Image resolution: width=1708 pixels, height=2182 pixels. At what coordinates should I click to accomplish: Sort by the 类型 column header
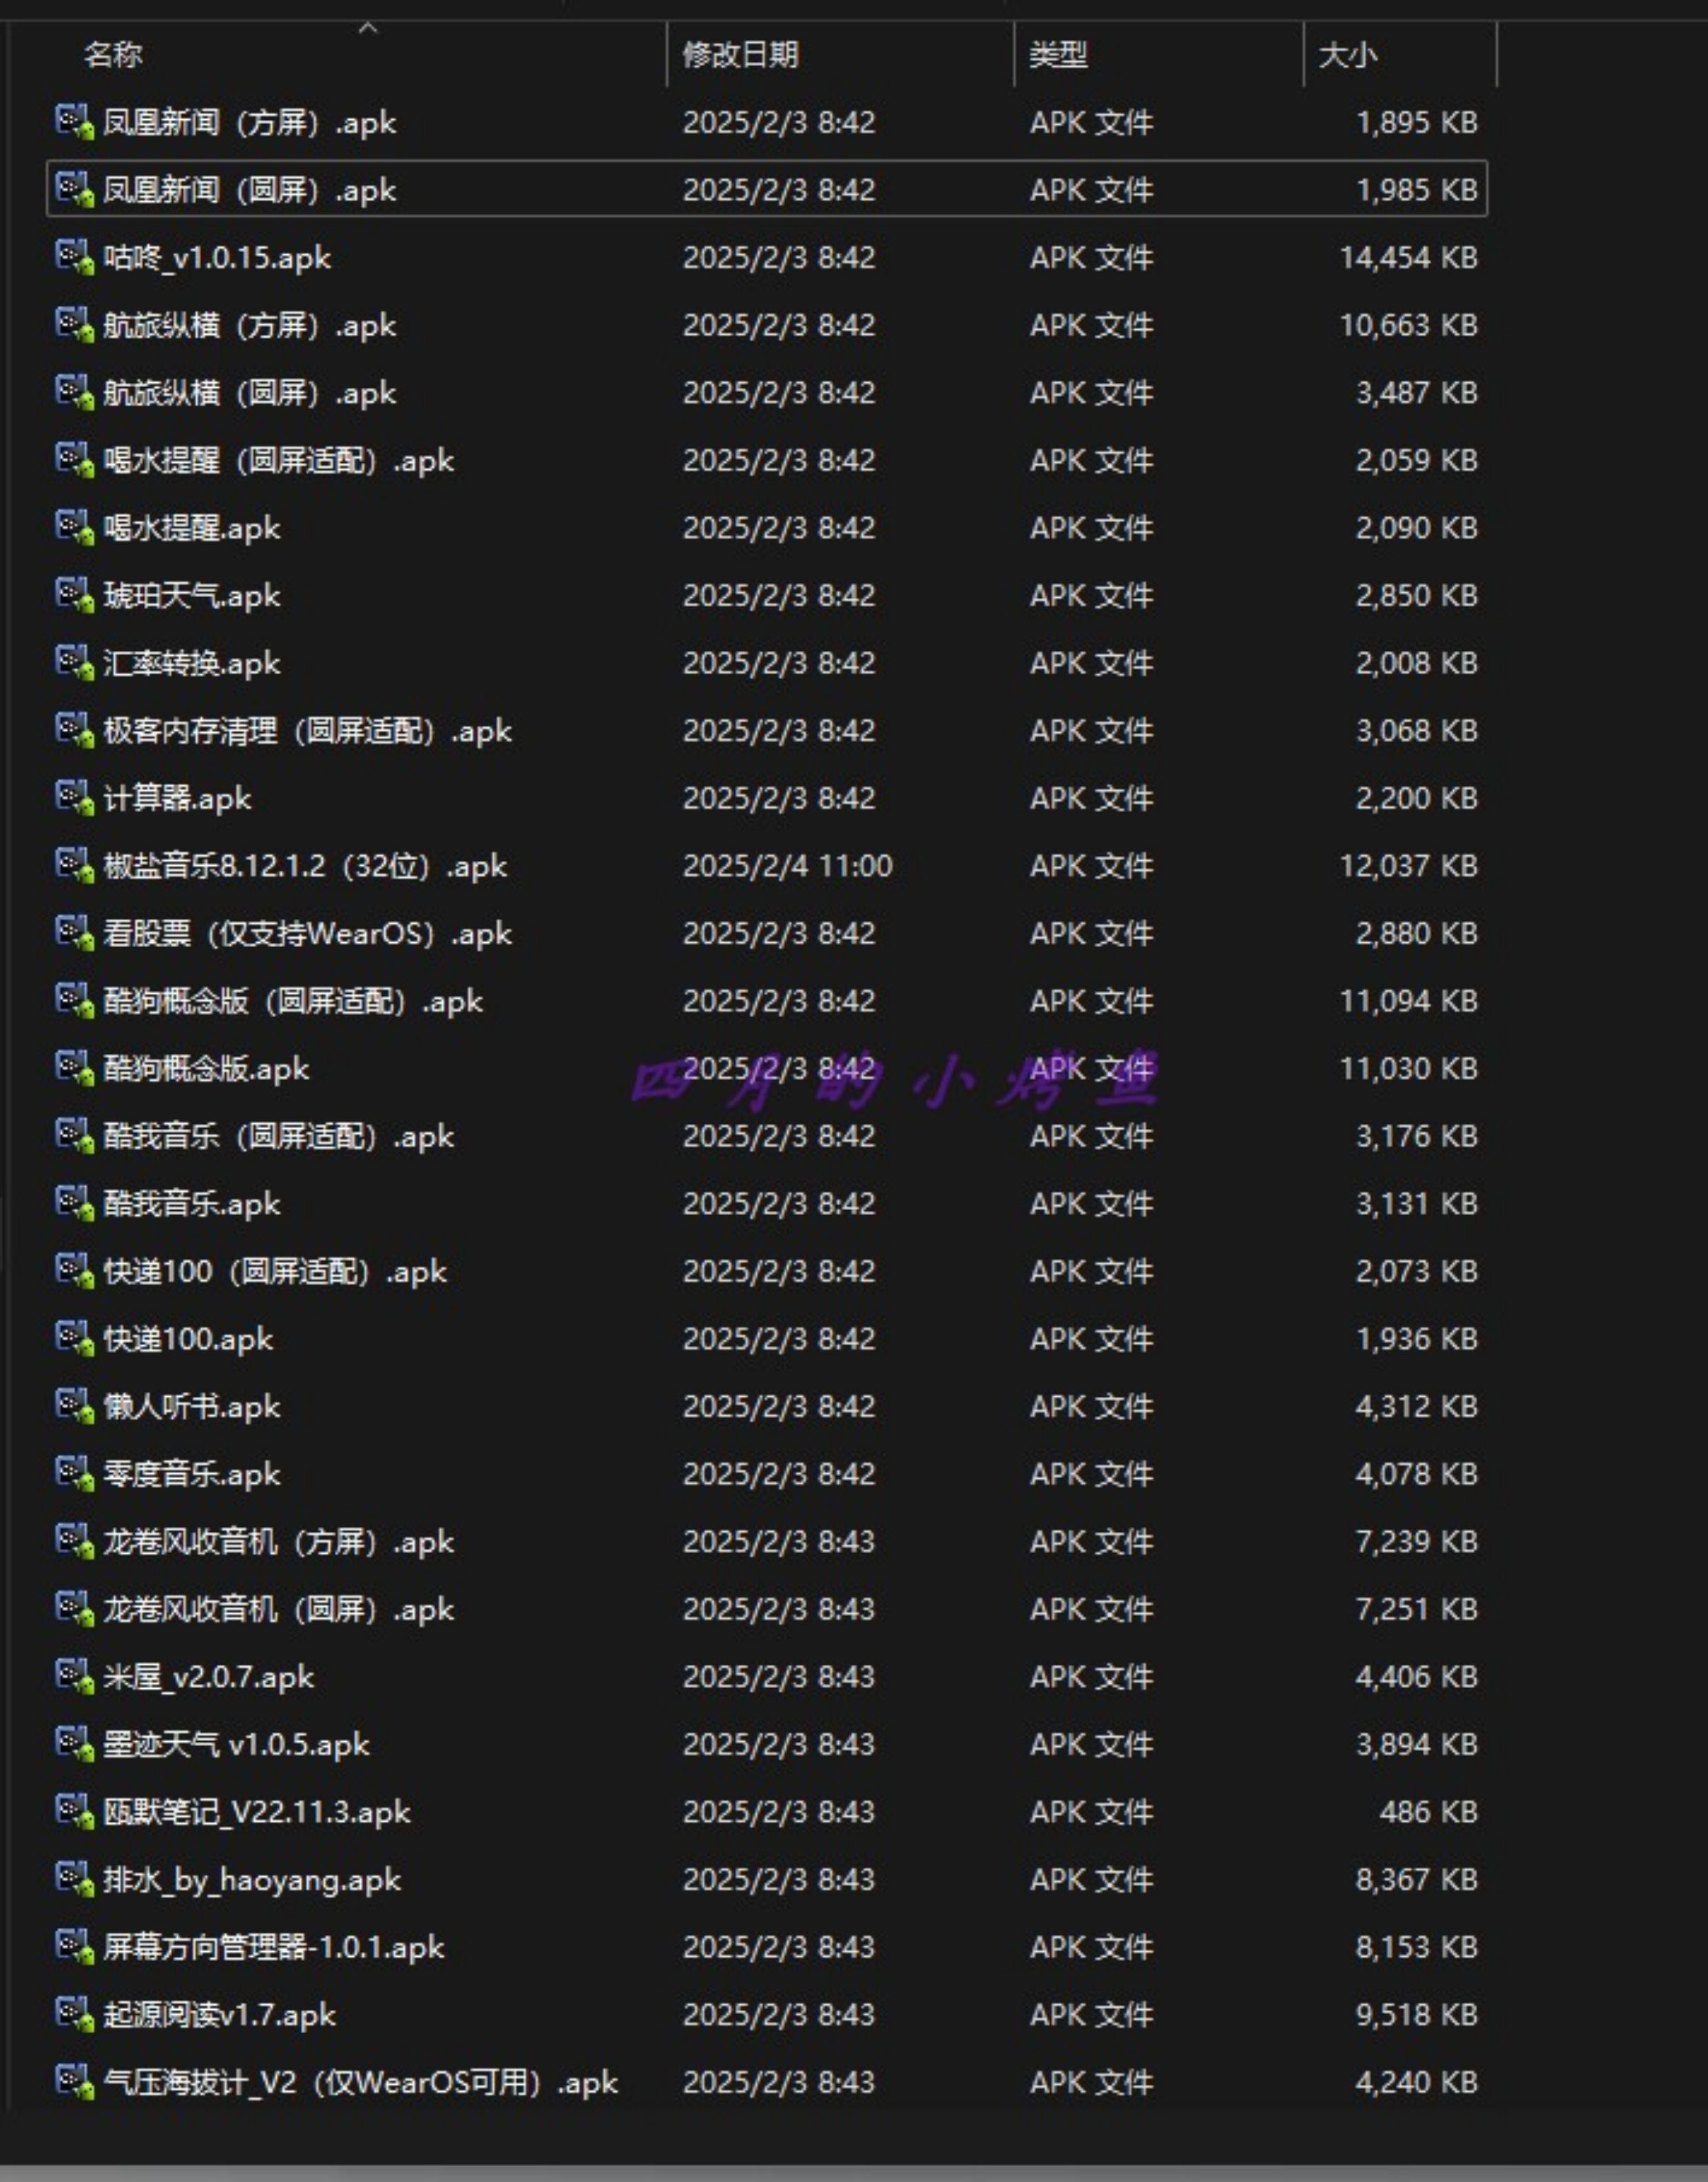[1058, 54]
